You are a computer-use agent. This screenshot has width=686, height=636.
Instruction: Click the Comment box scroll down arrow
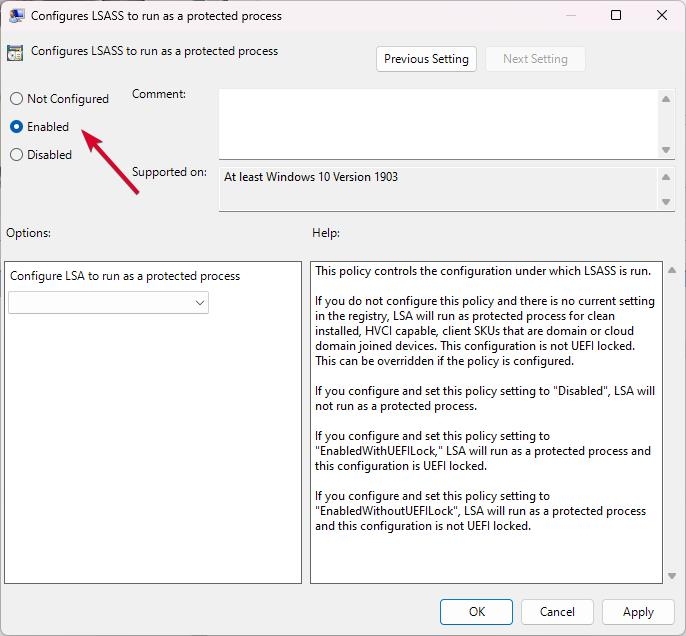(x=666, y=150)
